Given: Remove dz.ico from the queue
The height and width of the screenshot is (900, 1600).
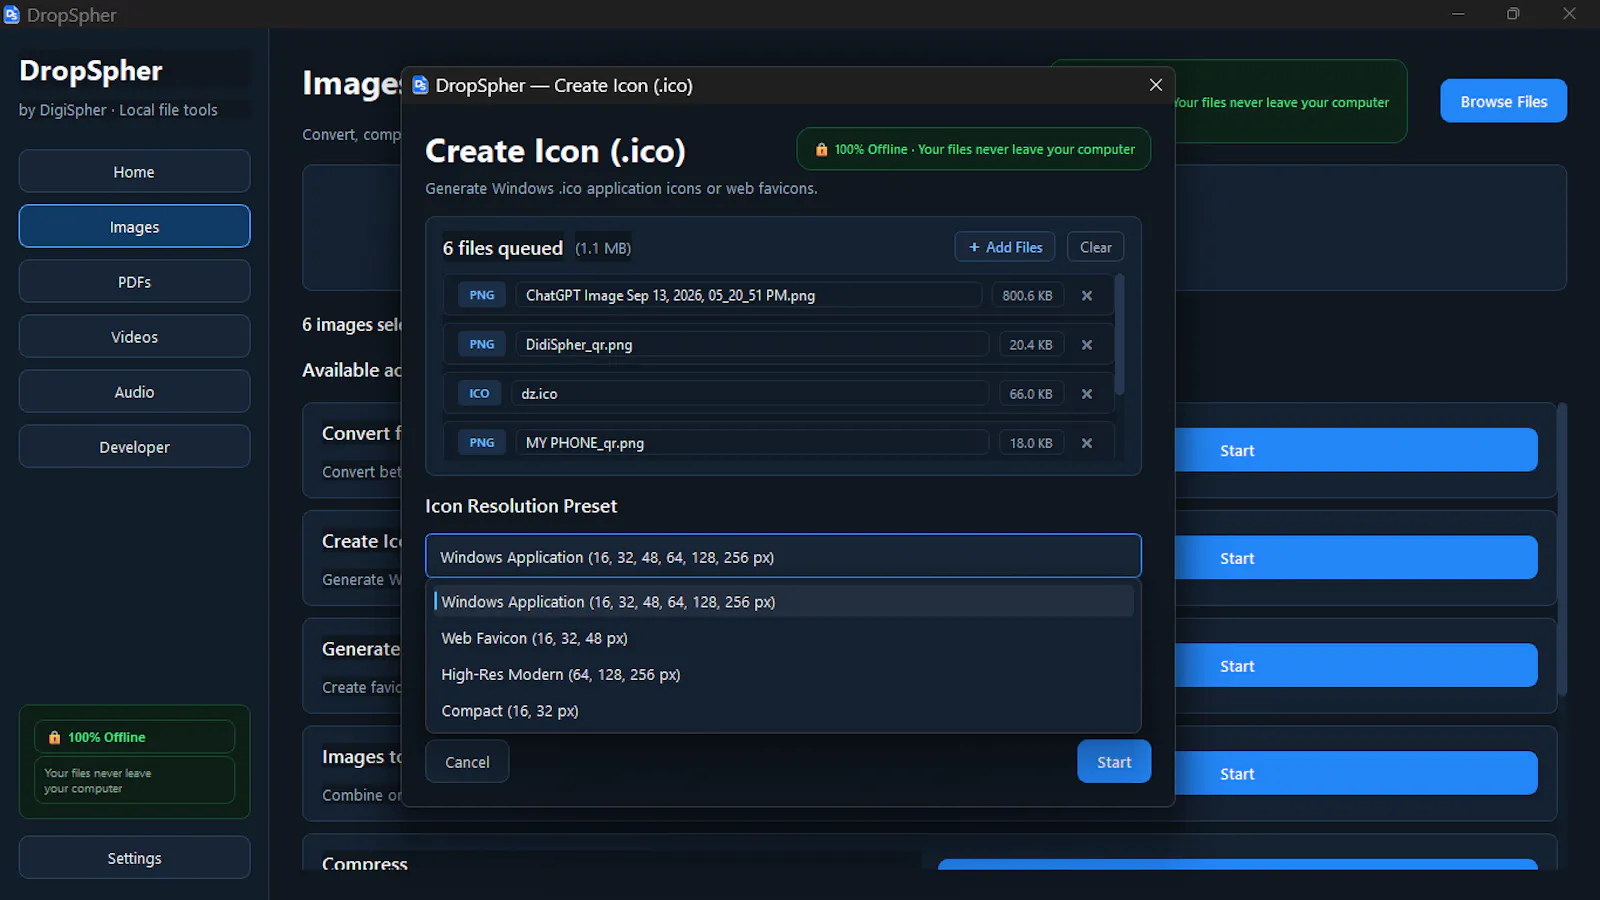Looking at the screenshot, I should 1086,394.
